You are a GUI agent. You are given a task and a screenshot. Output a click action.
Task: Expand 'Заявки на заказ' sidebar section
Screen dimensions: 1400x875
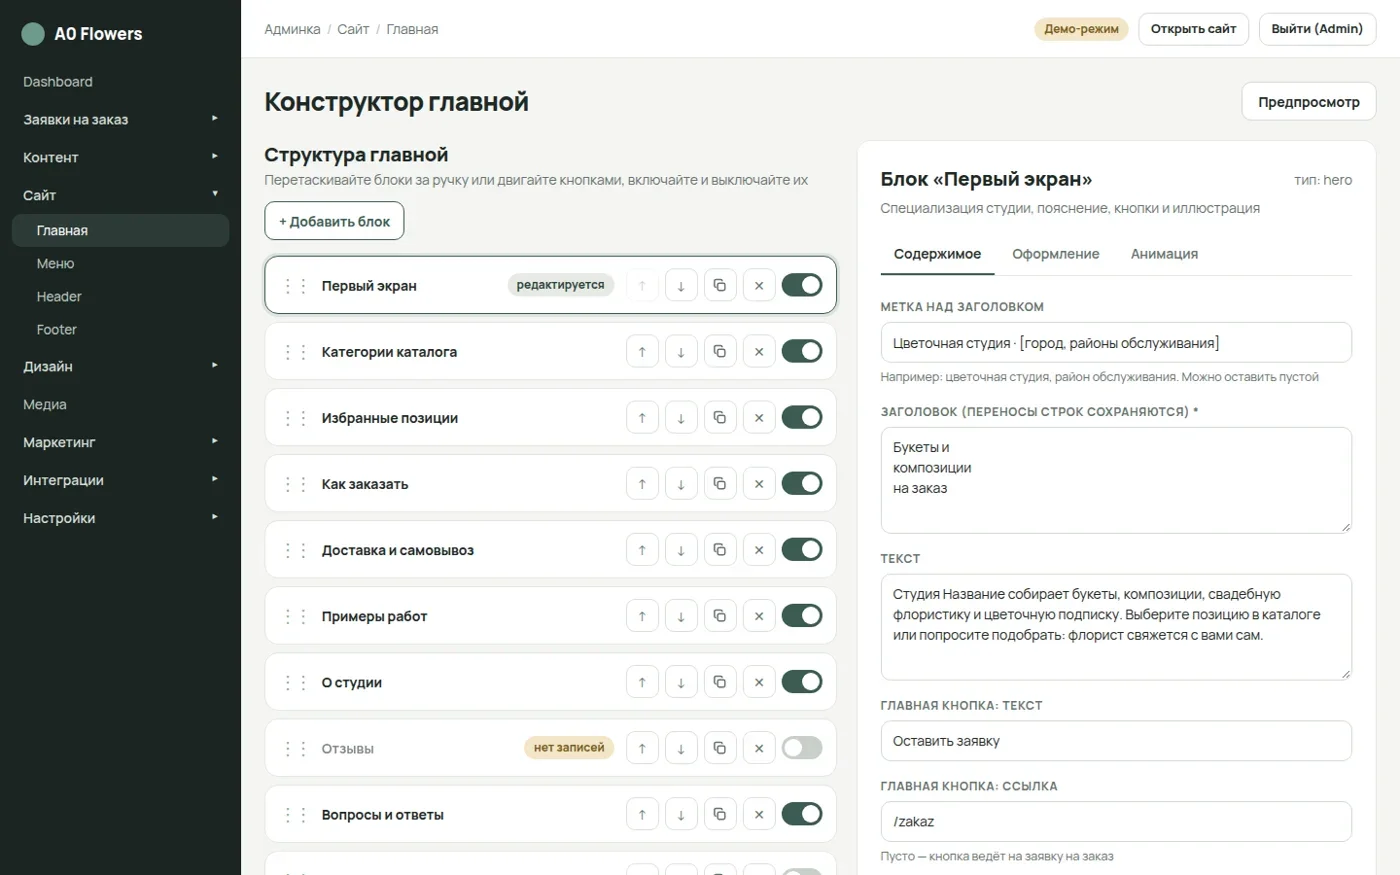(x=120, y=119)
